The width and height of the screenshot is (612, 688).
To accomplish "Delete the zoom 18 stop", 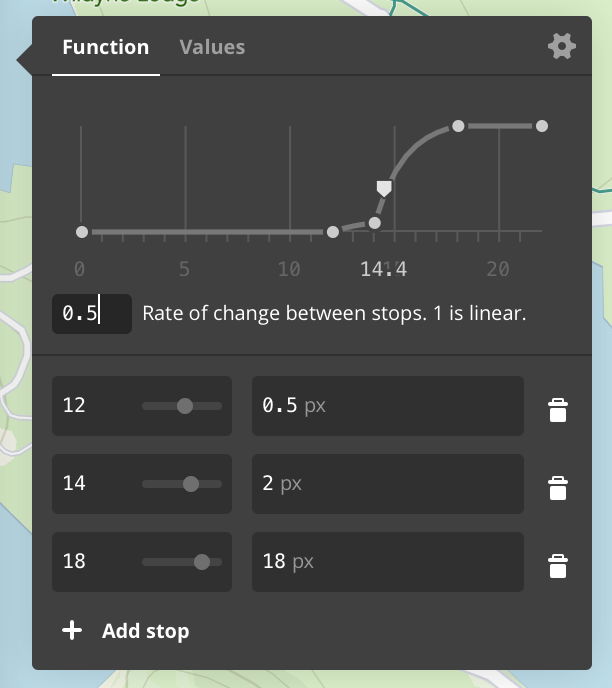I will point(558,566).
